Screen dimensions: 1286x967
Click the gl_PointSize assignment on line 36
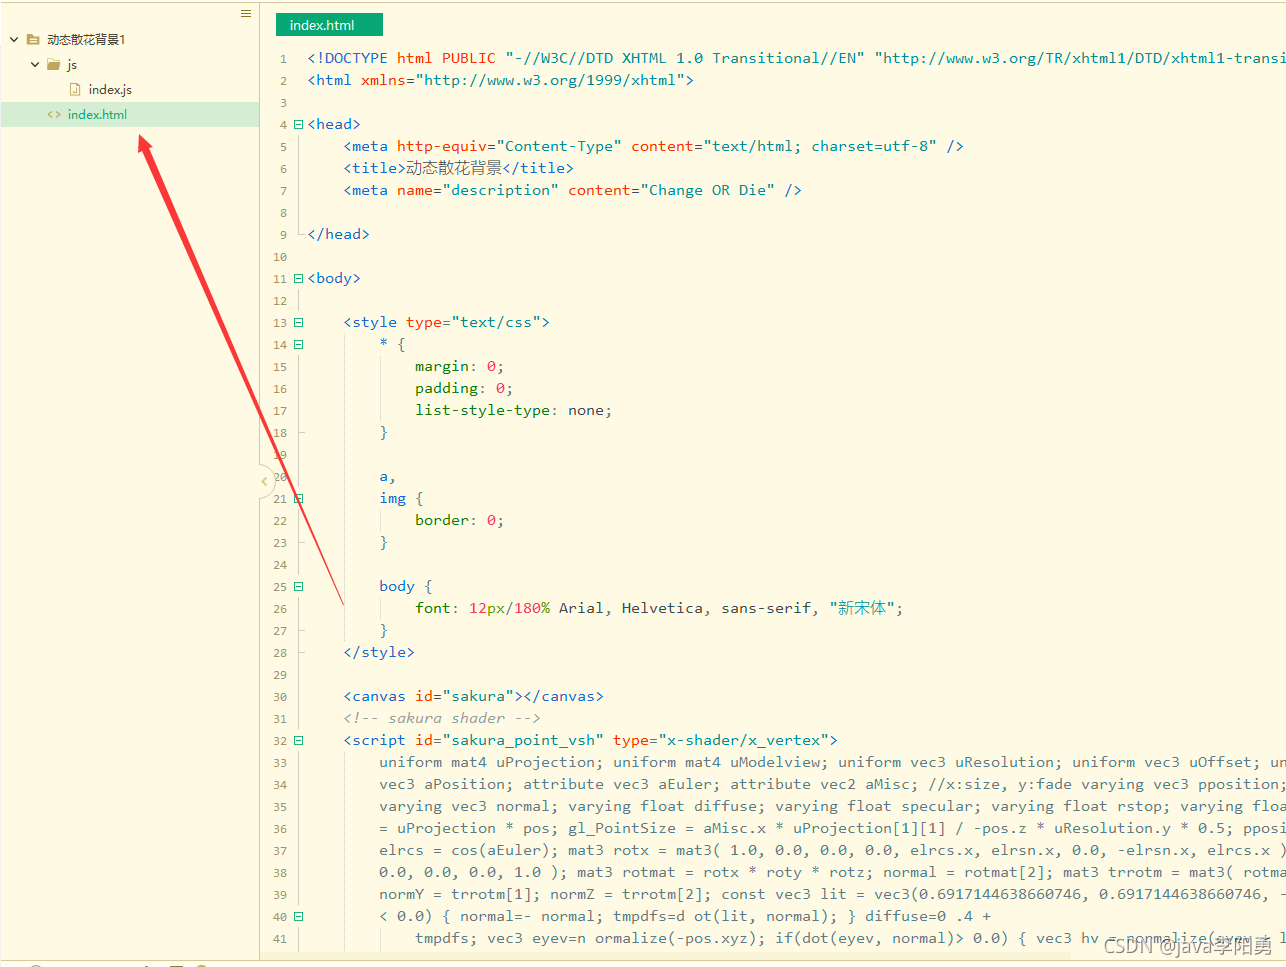pos(807,828)
